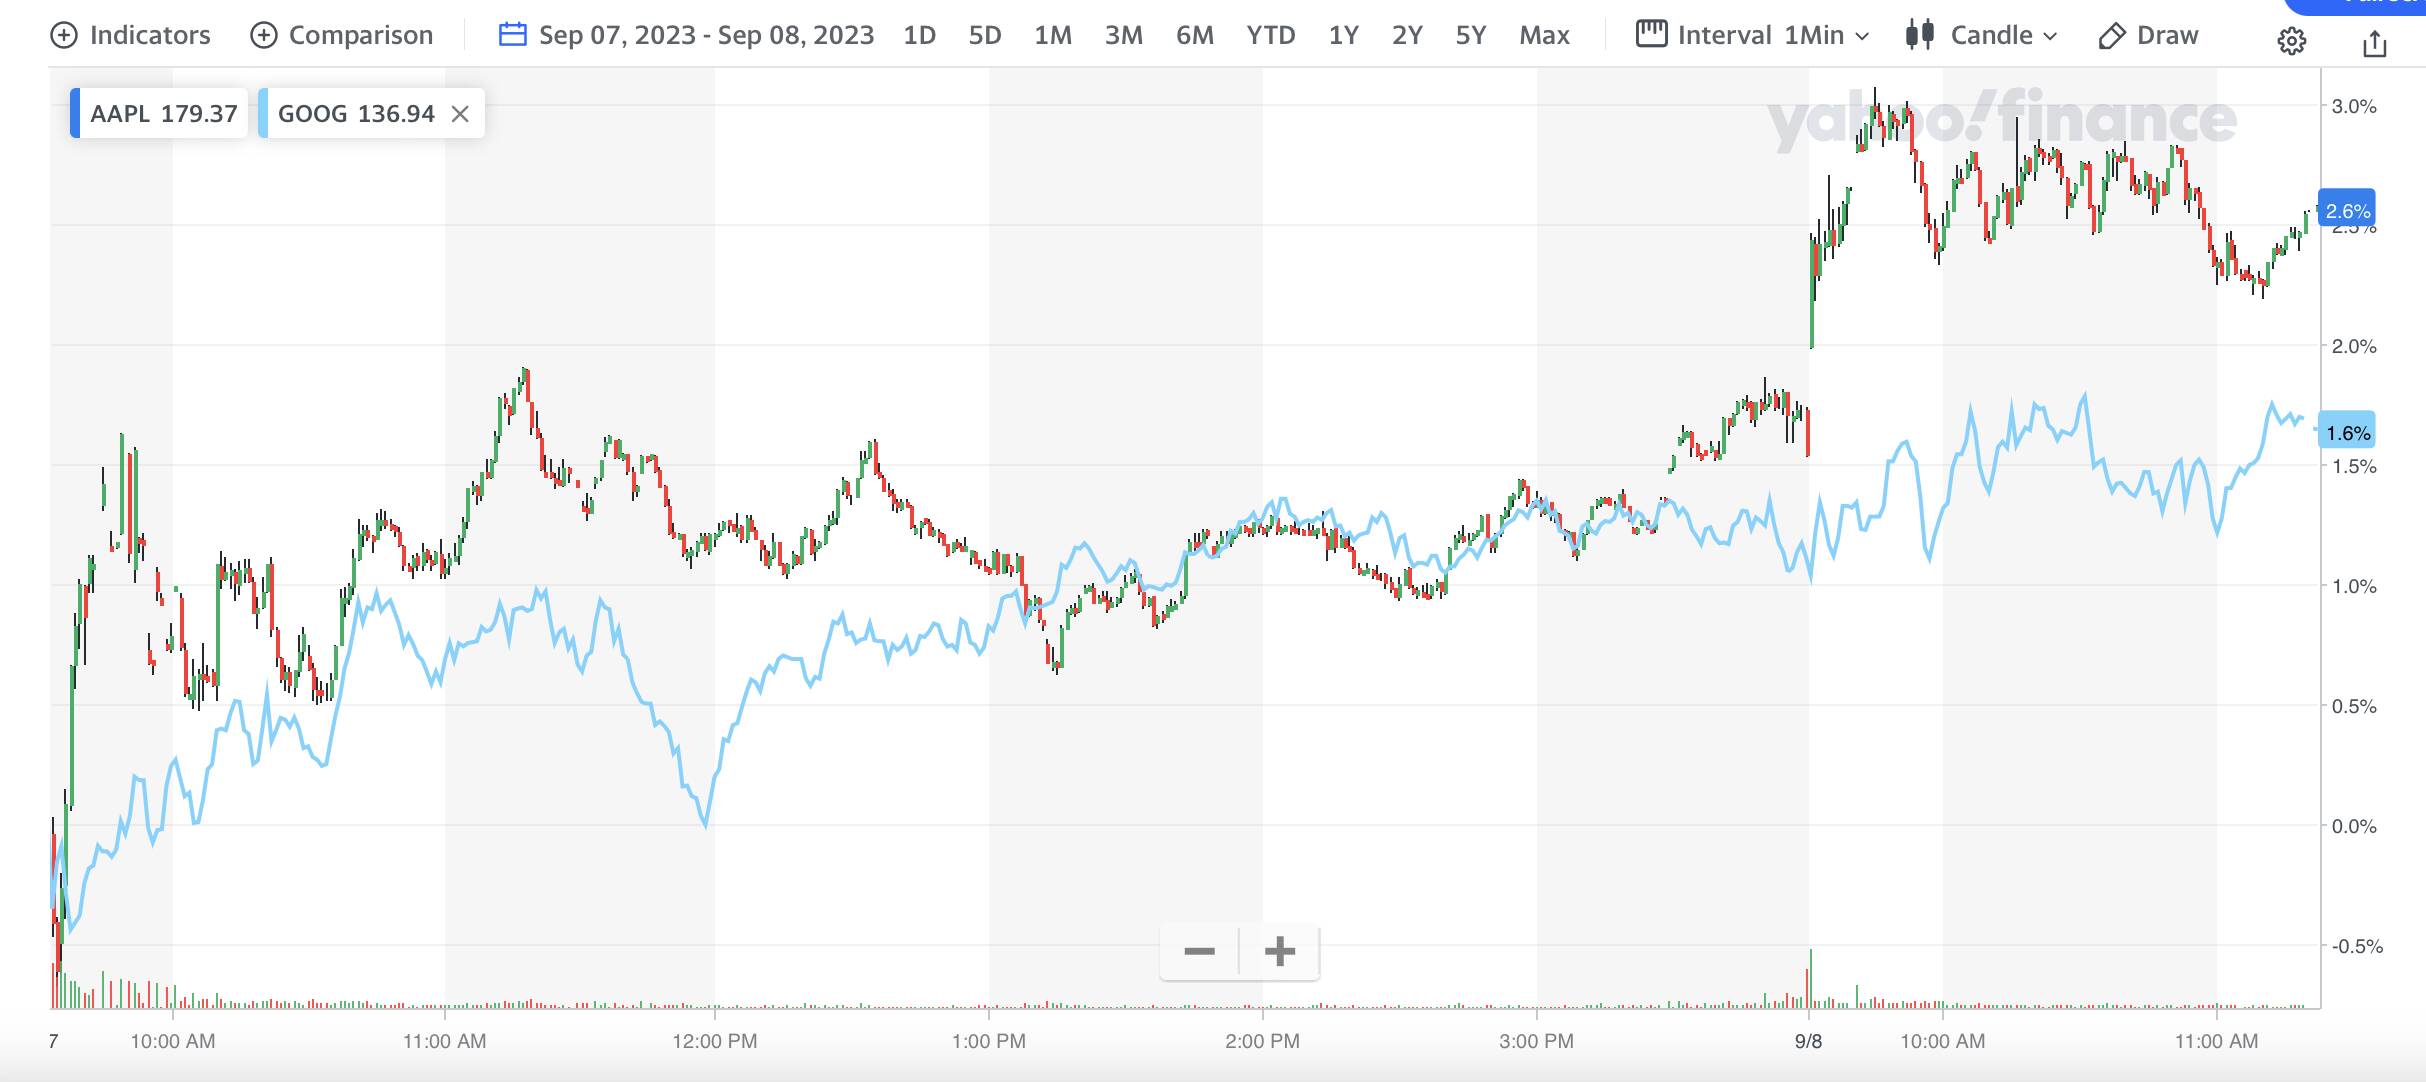Click the 0.0% axis label
This screenshot has height=1082, width=2426.
point(2354,826)
